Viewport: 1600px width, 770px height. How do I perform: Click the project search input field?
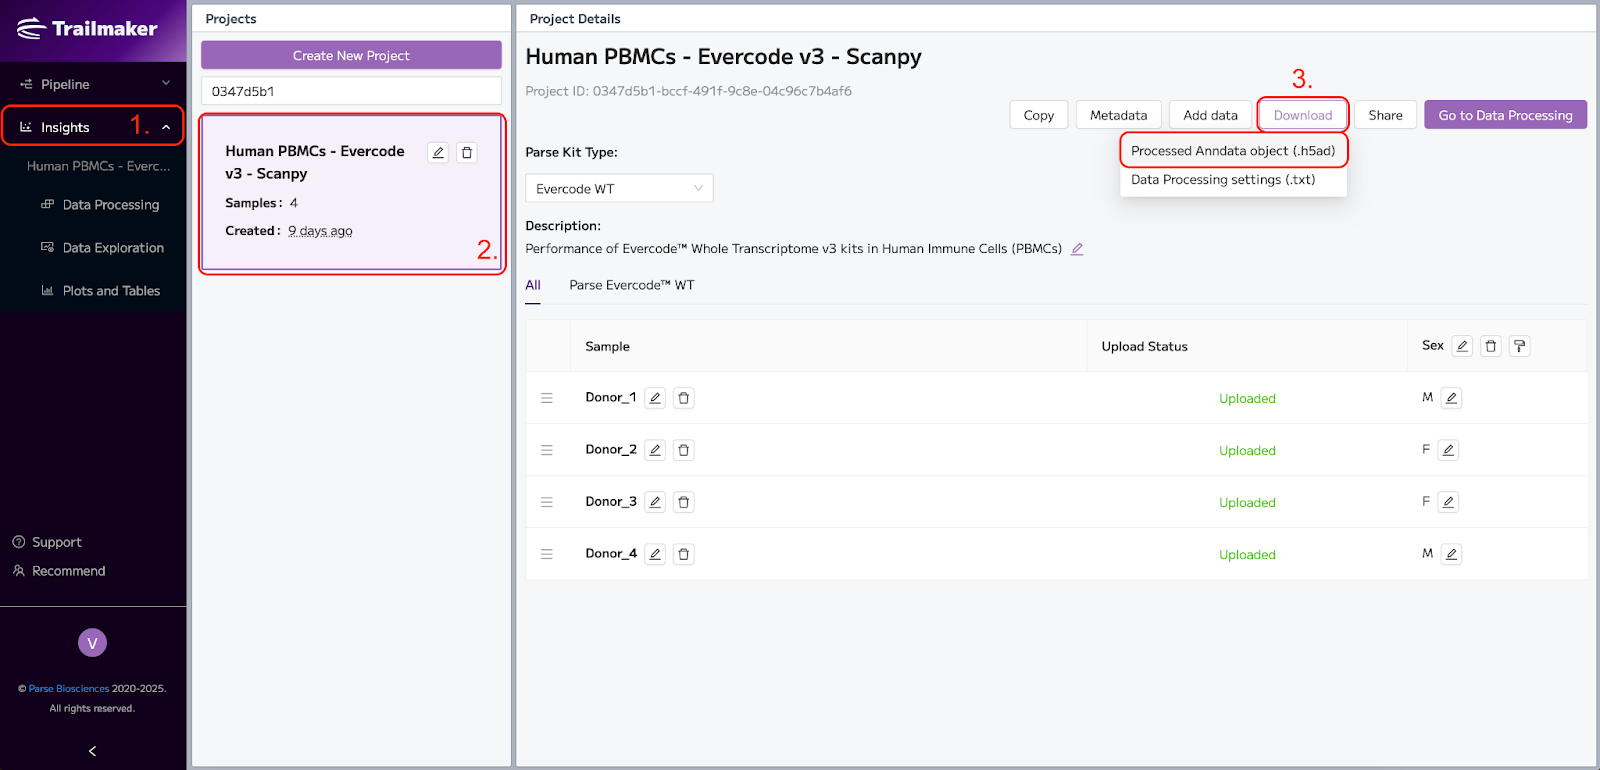pyautogui.click(x=351, y=91)
